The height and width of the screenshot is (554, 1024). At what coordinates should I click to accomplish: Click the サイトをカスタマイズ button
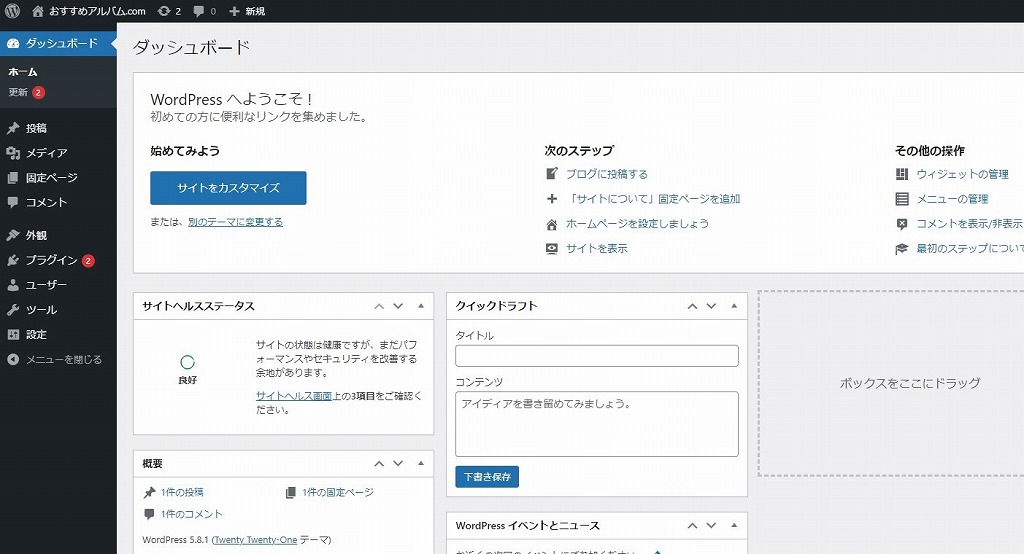click(x=228, y=188)
